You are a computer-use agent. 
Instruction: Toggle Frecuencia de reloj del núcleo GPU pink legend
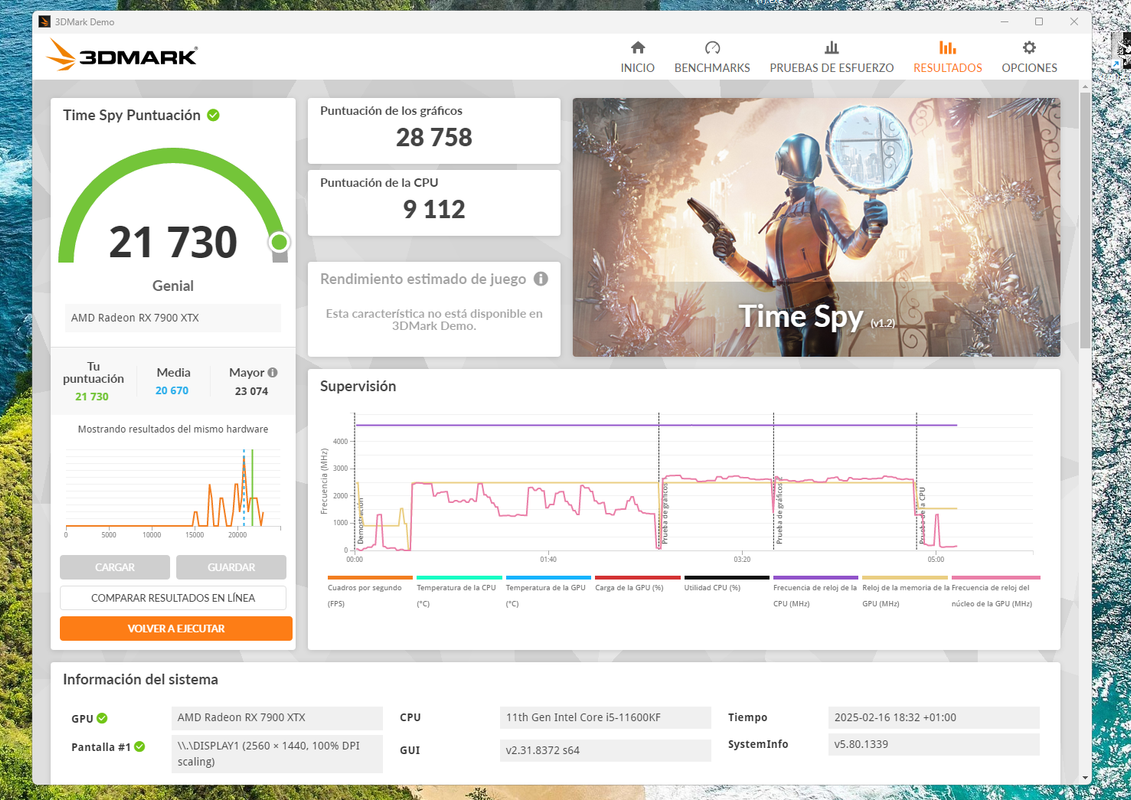pos(995,592)
